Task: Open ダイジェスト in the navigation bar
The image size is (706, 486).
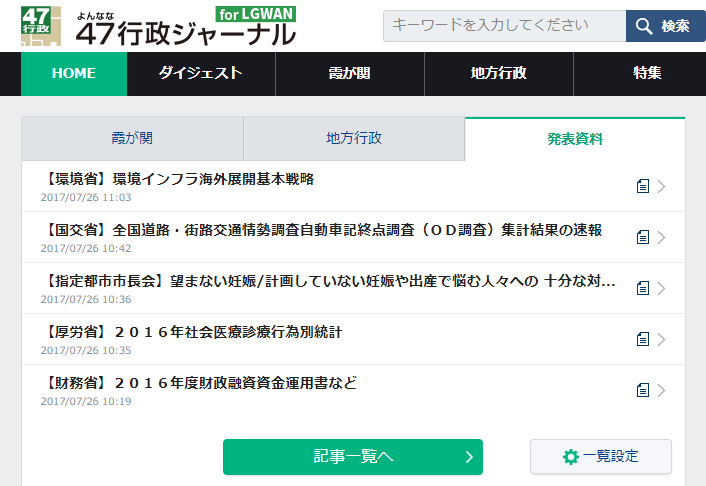Action: 201,73
